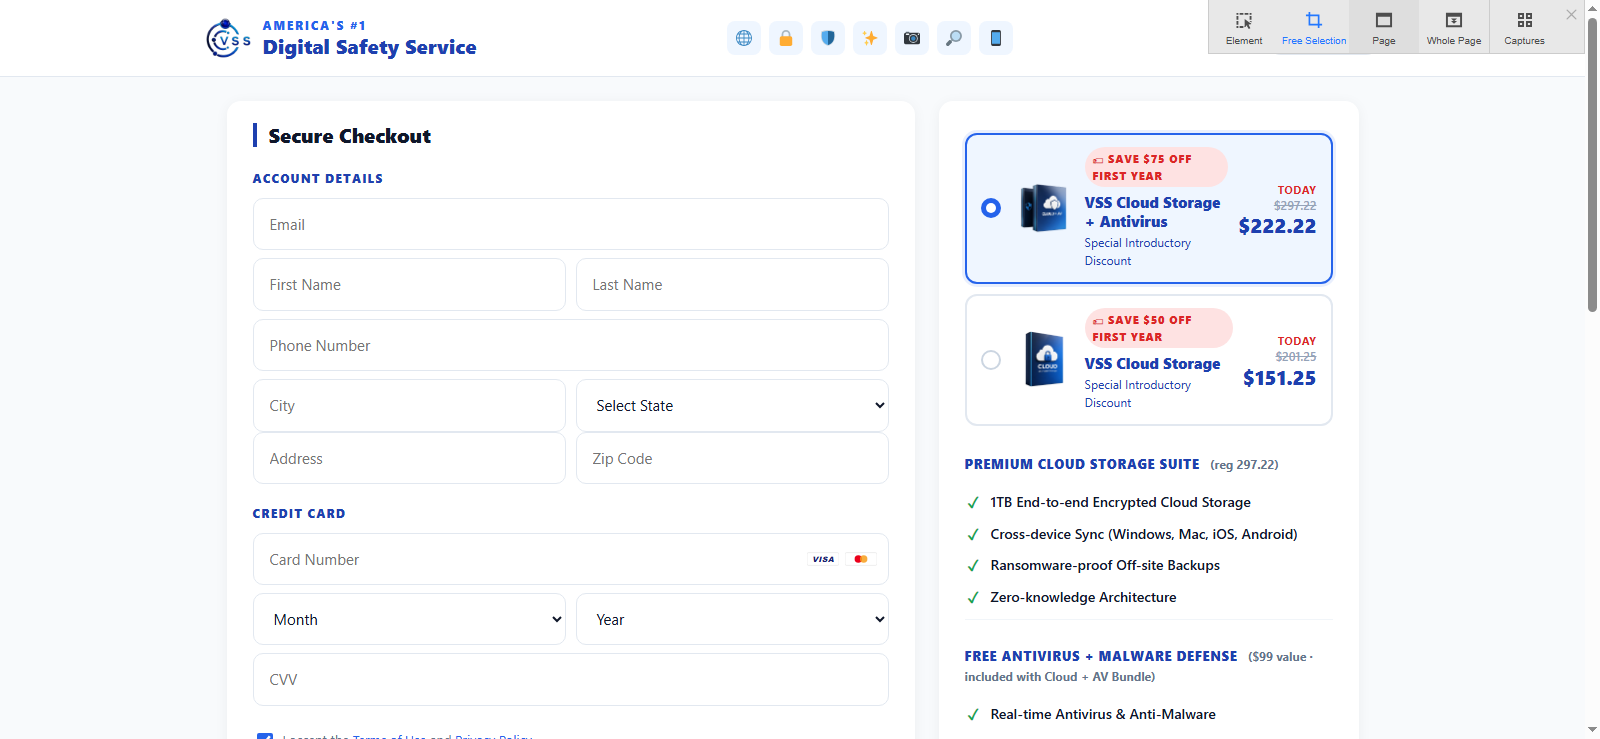Screen dimensions: 1600x739
Task: Click the "ACCOUNT DETAILS" section label
Action: [x=317, y=179]
